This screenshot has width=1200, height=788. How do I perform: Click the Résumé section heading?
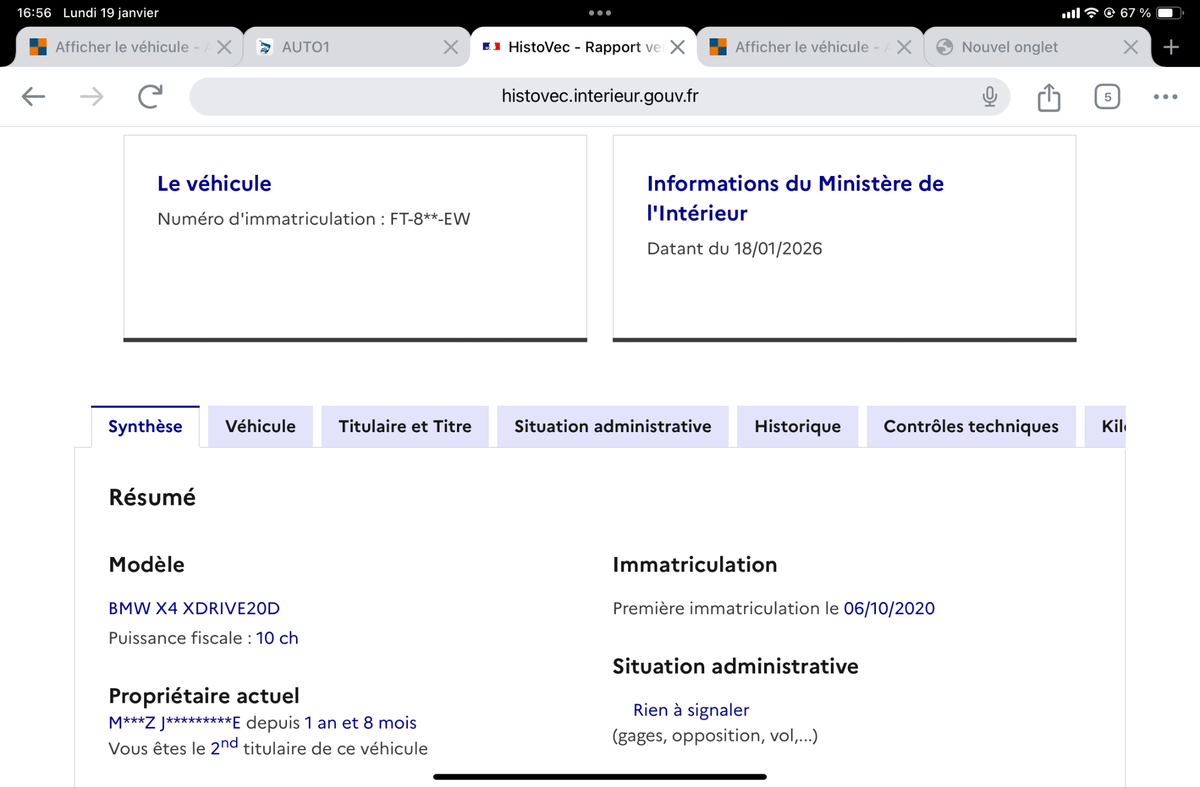point(152,497)
